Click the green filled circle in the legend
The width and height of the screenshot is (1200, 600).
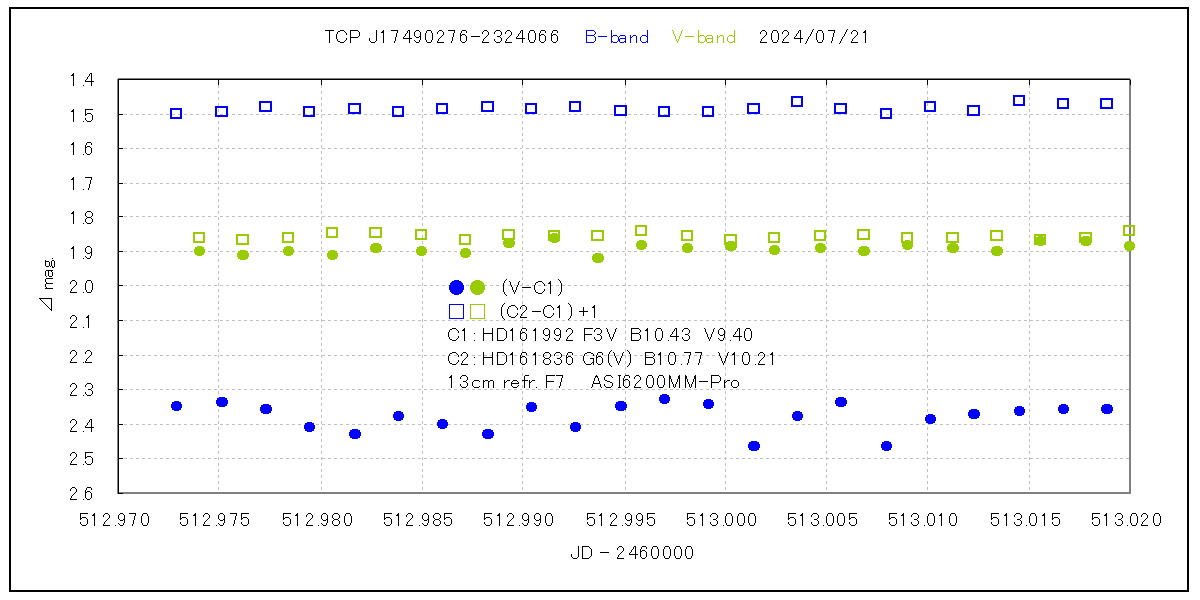(x=478, y=287)
